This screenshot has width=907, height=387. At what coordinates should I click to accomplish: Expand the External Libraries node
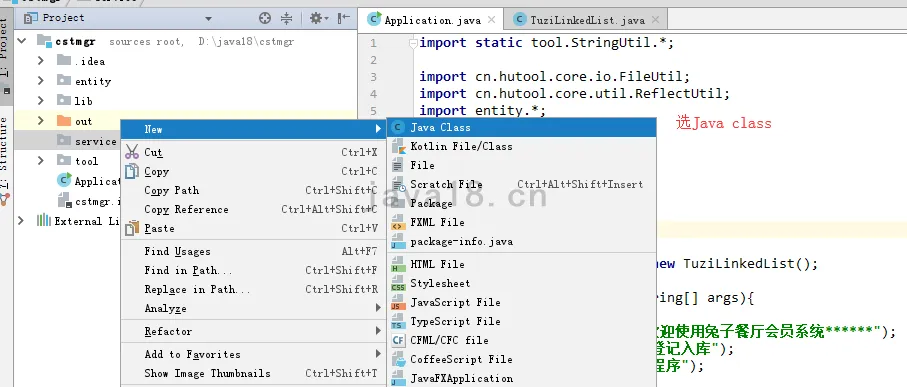pyautogui.click(x=21, y=221)
